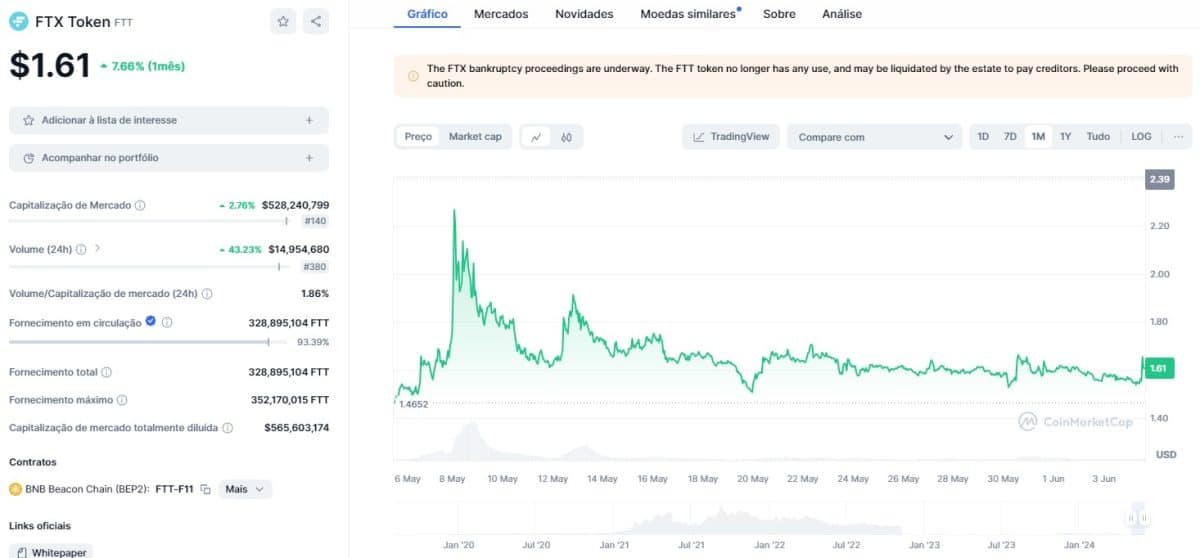Screen dimensions: 1200x558
Task: Click the 2.39 axis label on chart
Action: coord(1159,180)
